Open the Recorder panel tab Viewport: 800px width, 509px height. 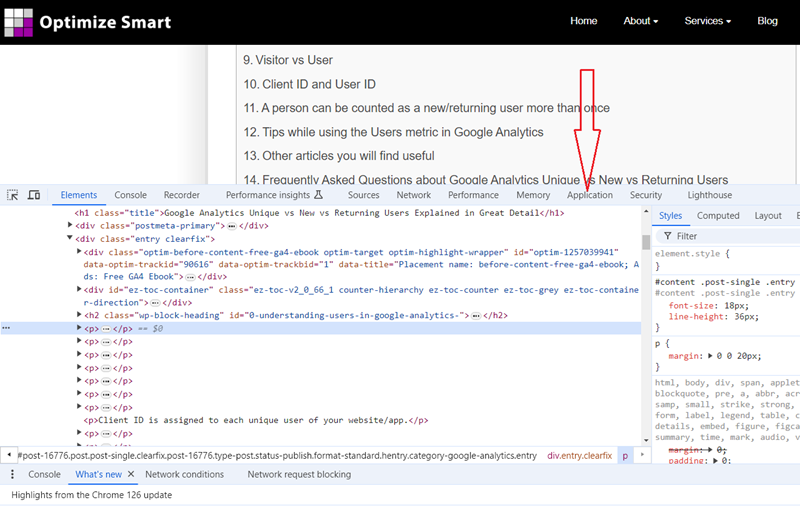click(182, 195)
